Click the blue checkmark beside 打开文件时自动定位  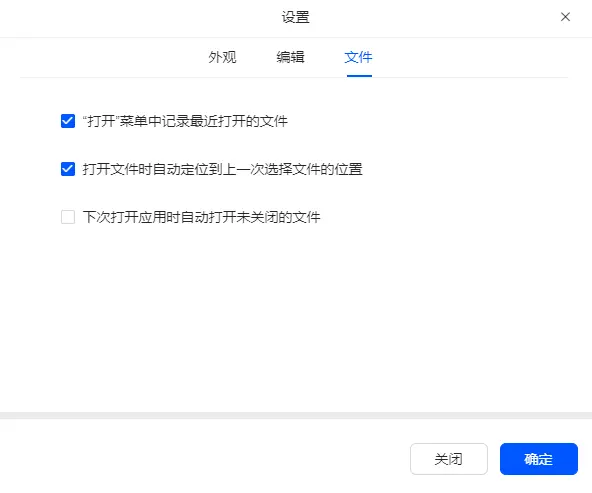click(68, 169)
